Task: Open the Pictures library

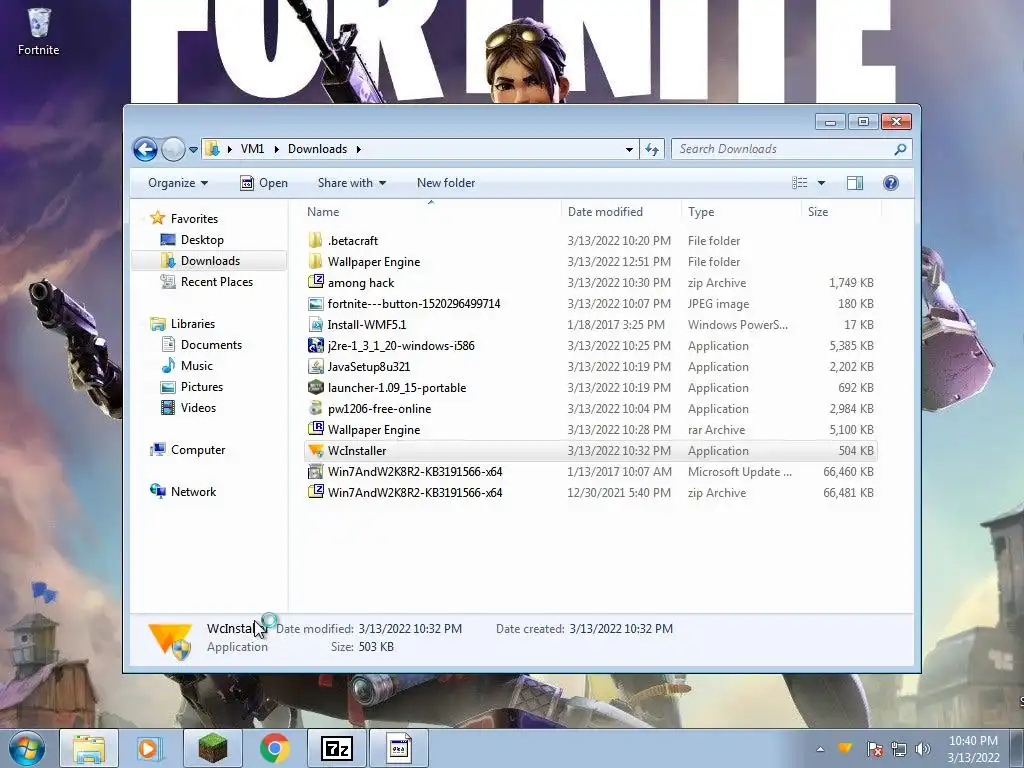Action: (x=202, y=387)
